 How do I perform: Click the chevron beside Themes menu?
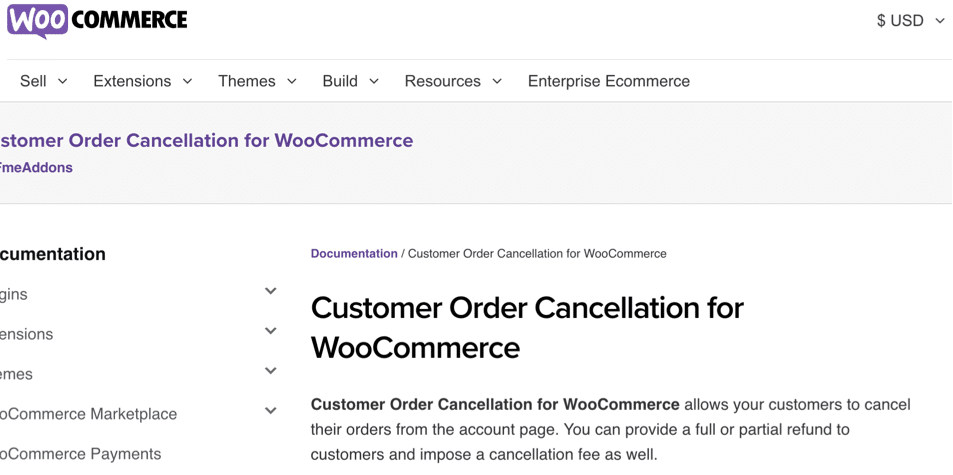tap(292, 81)
